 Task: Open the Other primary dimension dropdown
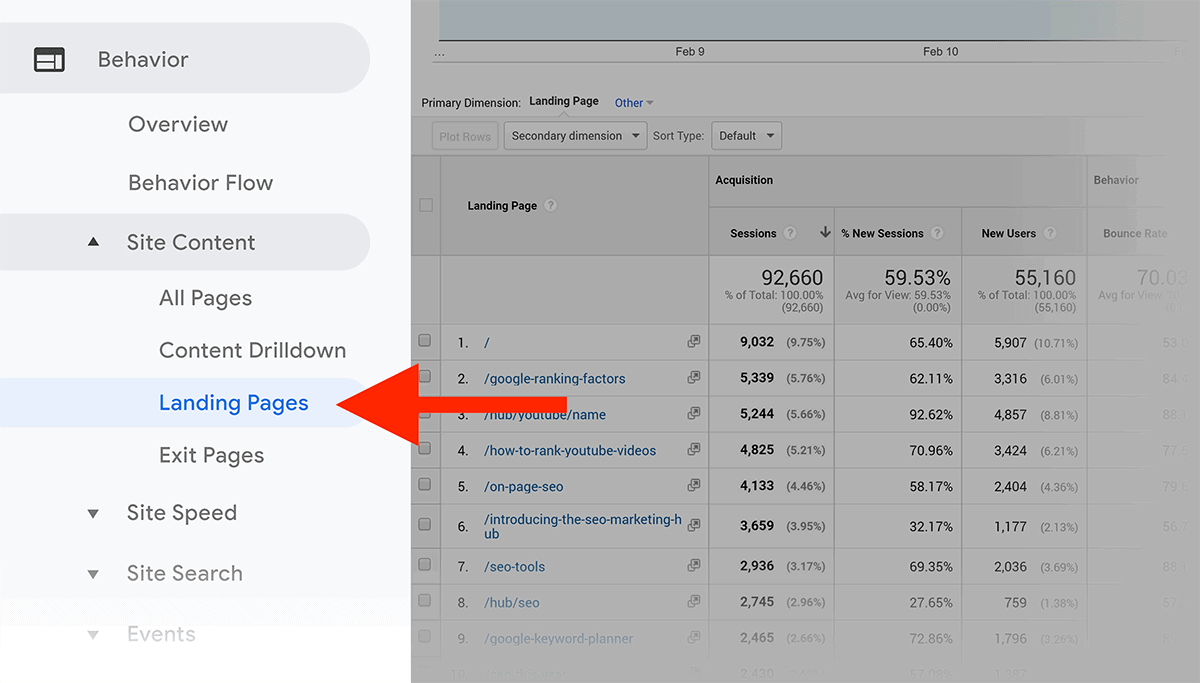click(634, 103)
